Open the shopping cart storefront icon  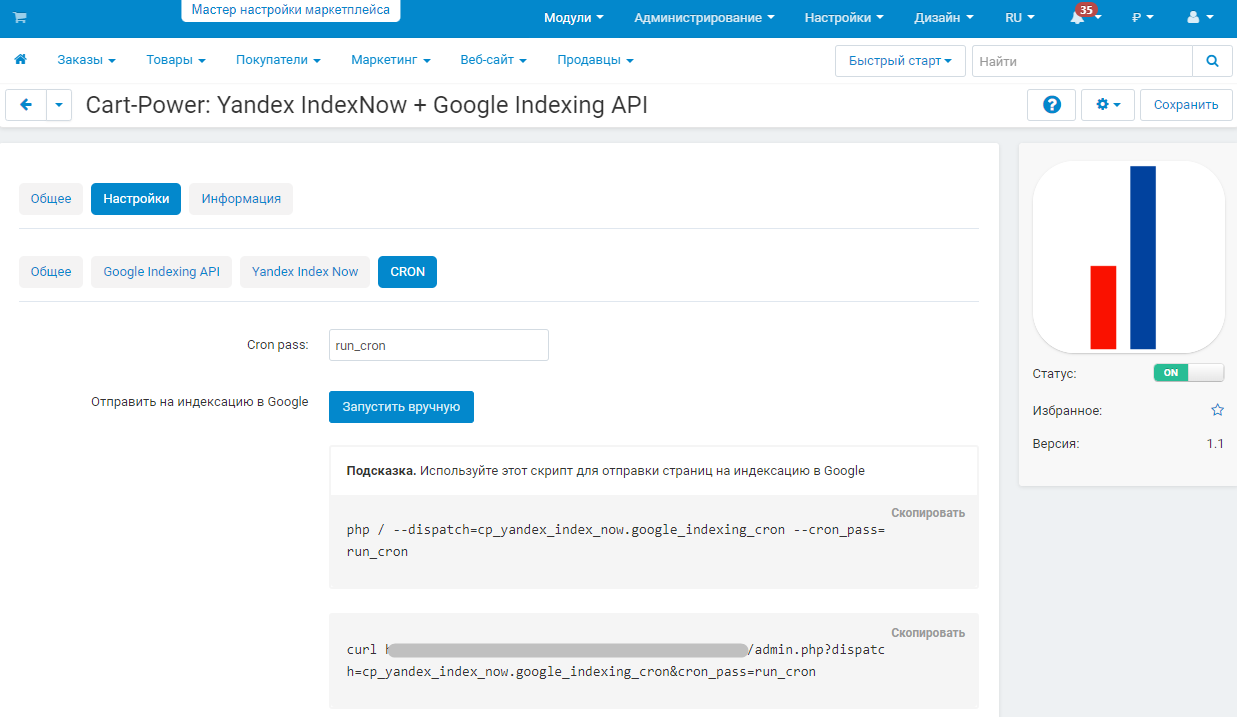(x=20, y=18)
